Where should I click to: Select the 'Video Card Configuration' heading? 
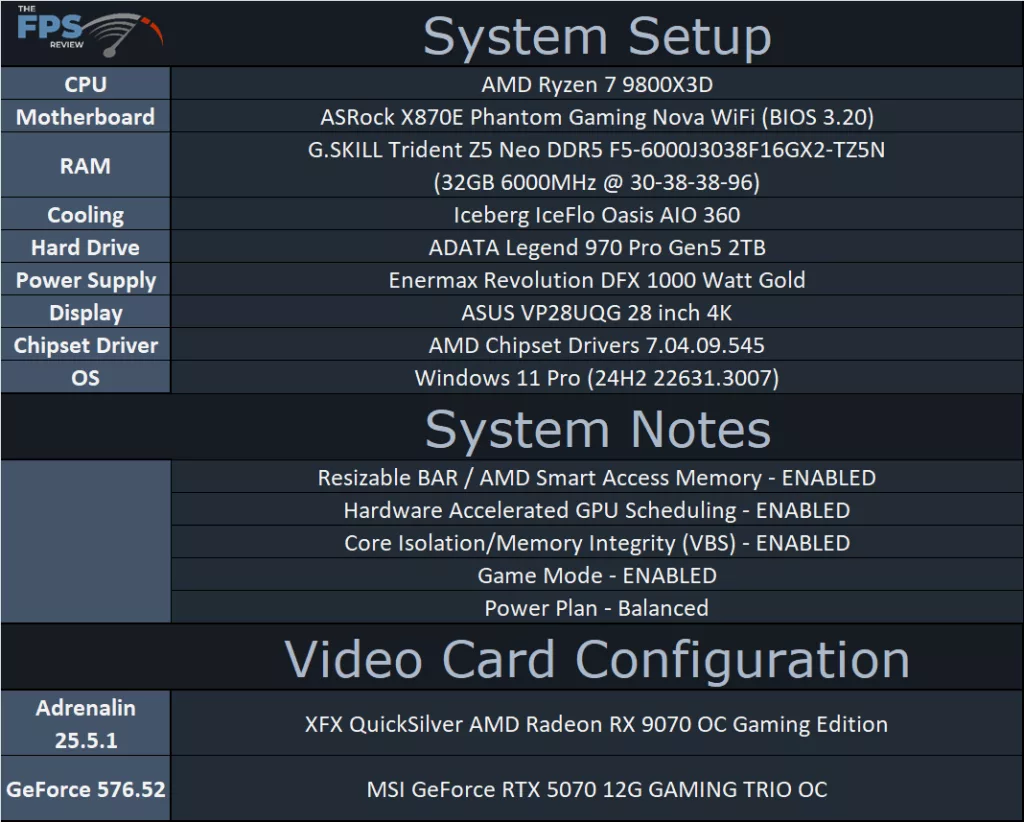tap(597, 659)
